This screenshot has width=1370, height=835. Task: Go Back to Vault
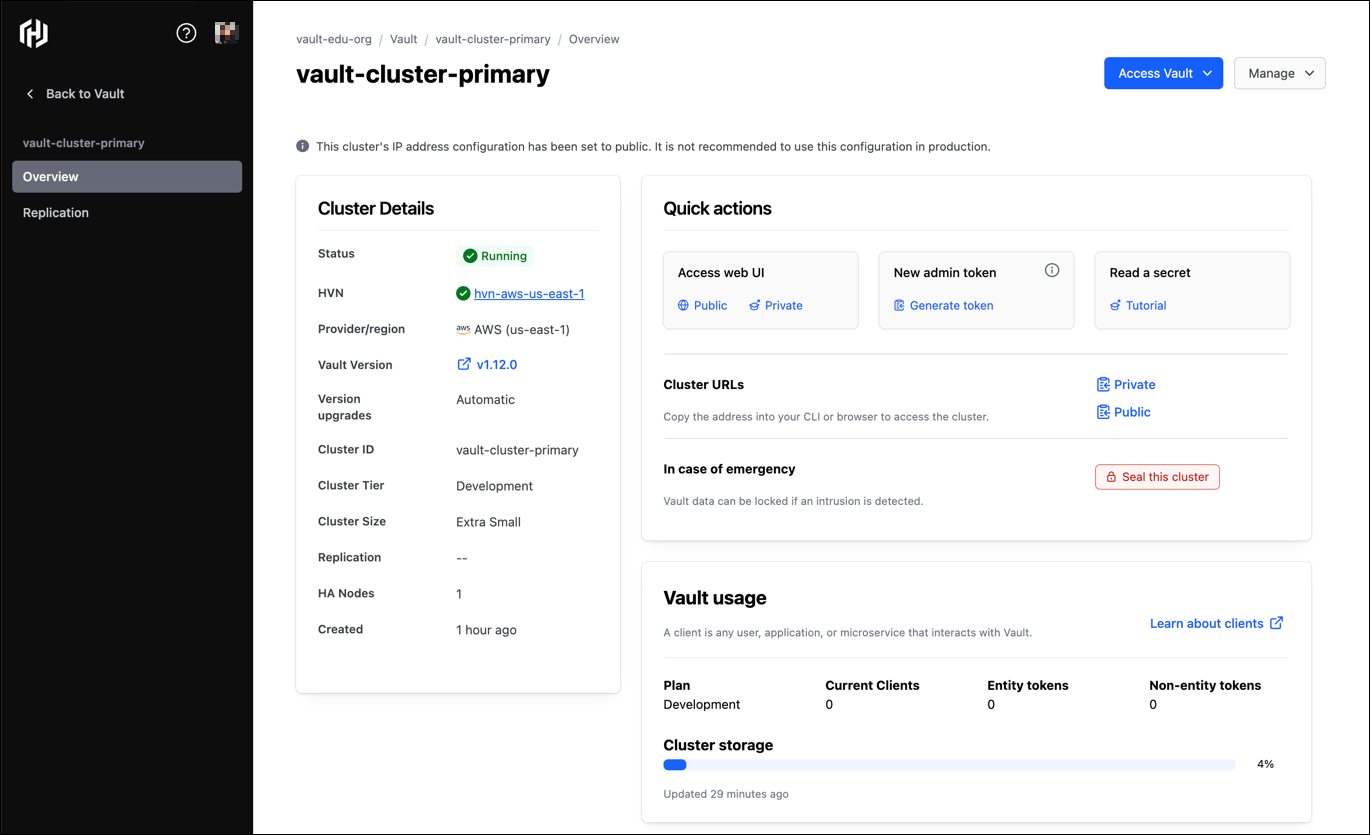[75, 94]
